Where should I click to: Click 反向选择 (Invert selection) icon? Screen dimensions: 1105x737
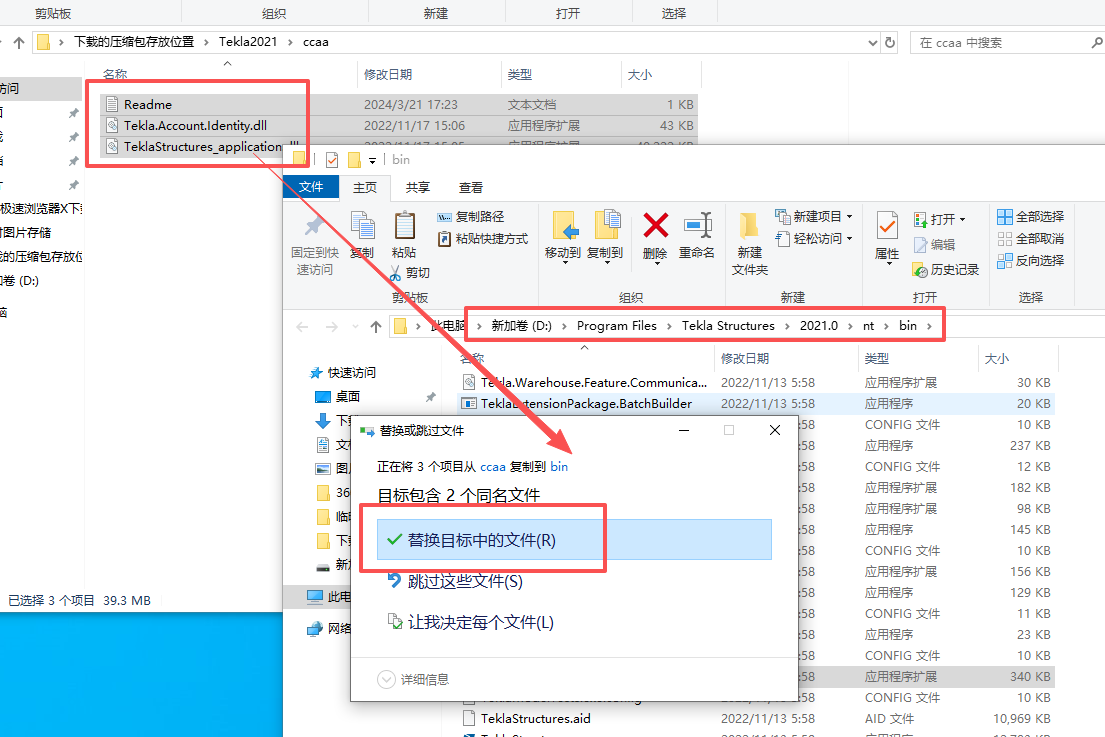[x=1039, y=260]
